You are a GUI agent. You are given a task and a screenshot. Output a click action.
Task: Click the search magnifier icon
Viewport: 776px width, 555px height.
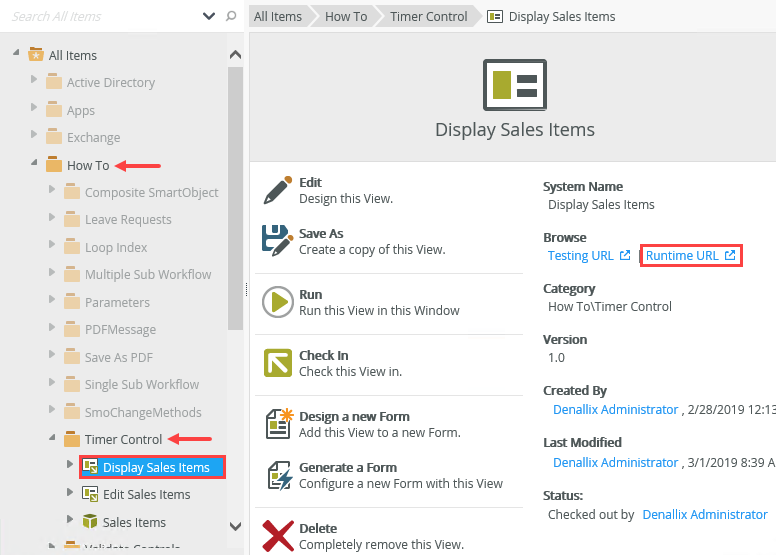(x=232, y=16)
